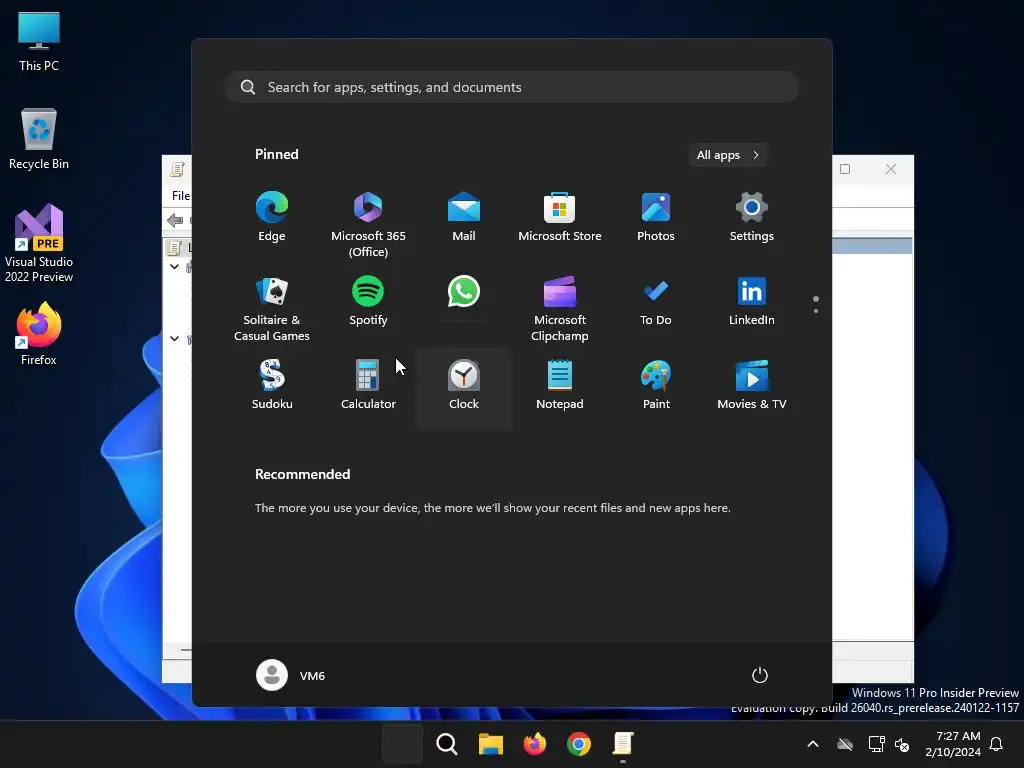Open Microsoft Clipchamp
Screen dimensions: 1024x768
(x=560, y=309)
